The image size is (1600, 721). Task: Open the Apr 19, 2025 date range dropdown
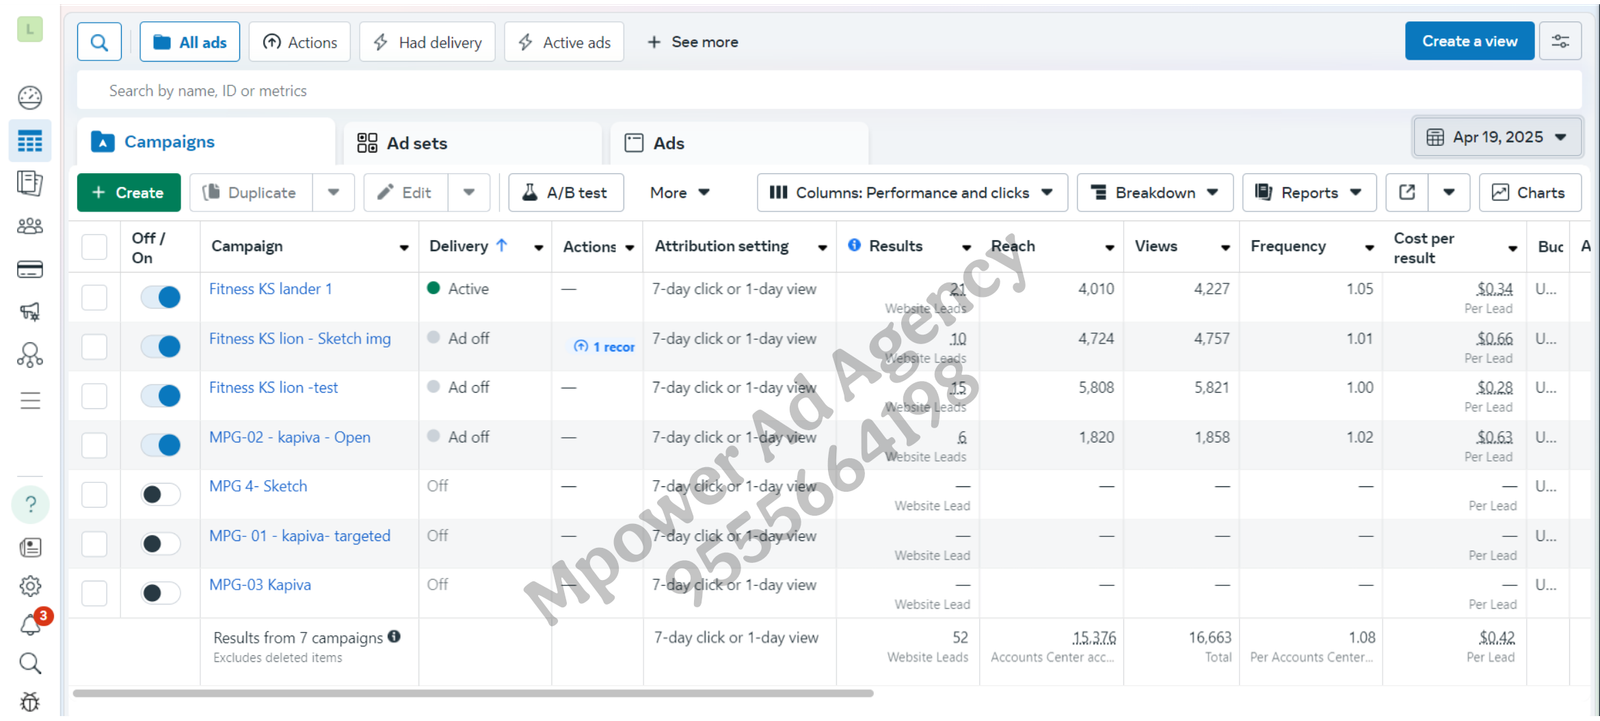1497,137
